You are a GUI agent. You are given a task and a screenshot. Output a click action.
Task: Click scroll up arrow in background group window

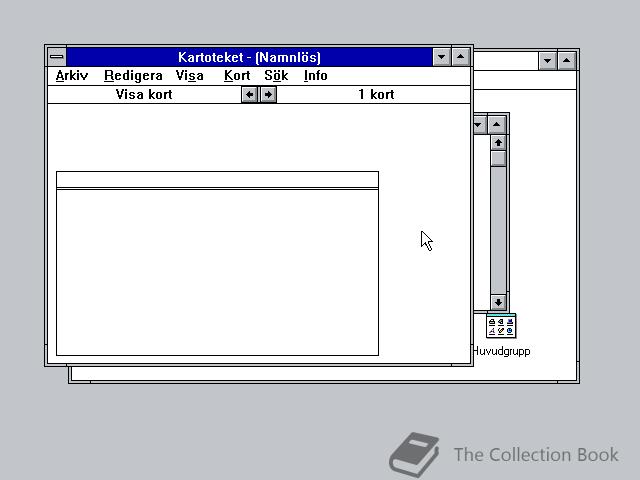click(498, 143)
